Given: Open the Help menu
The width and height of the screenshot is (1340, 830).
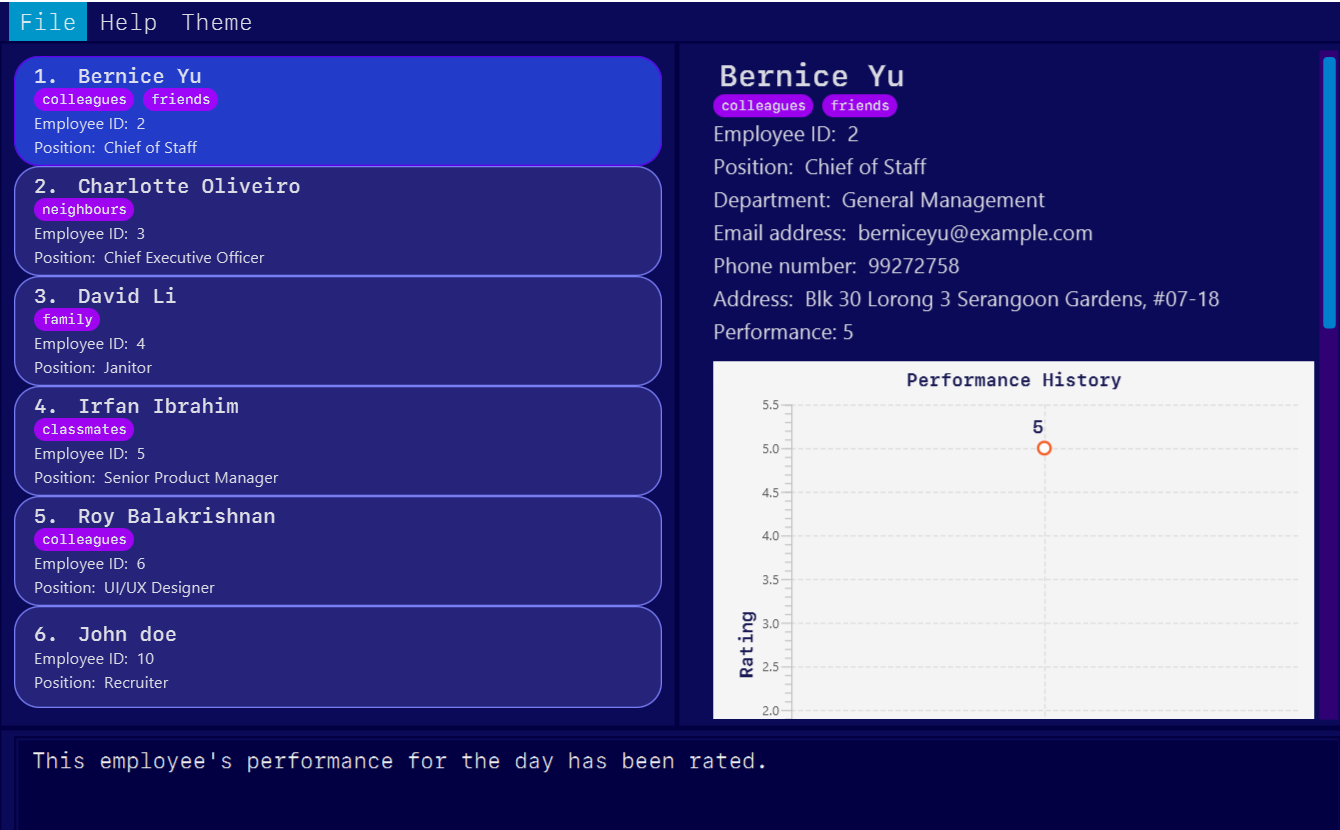Looking at the screenshot, I should [x=129, y=22].
